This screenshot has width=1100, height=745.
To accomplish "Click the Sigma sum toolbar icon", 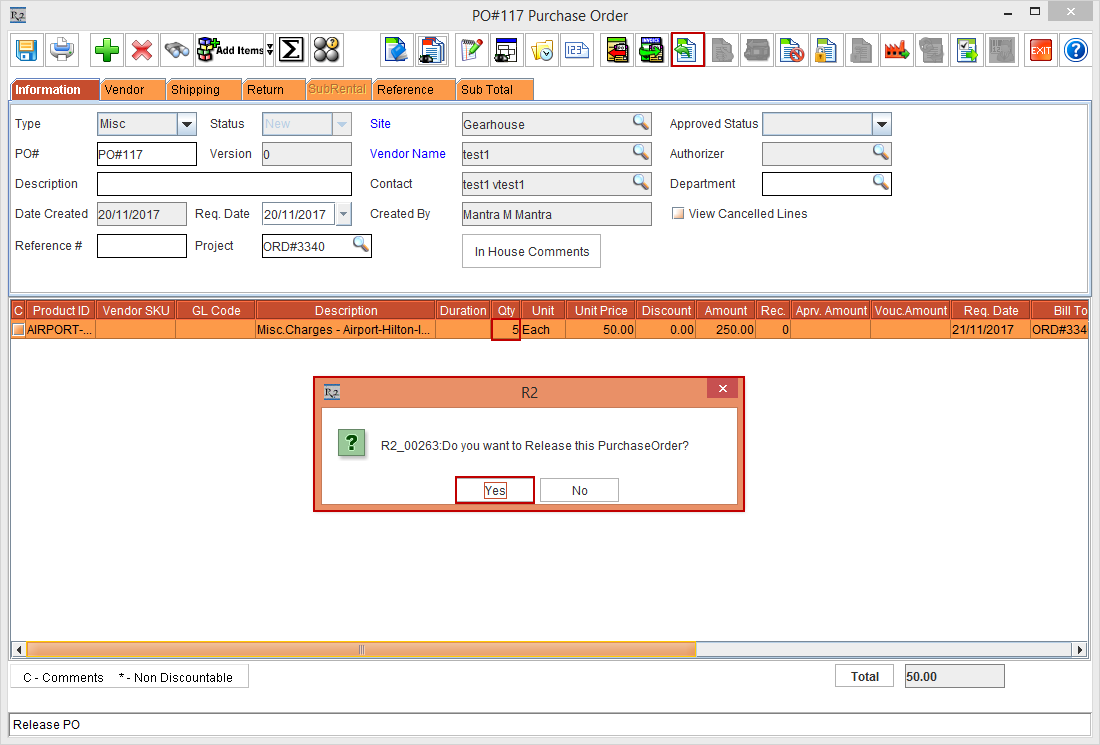I will (x=290, y=49).
